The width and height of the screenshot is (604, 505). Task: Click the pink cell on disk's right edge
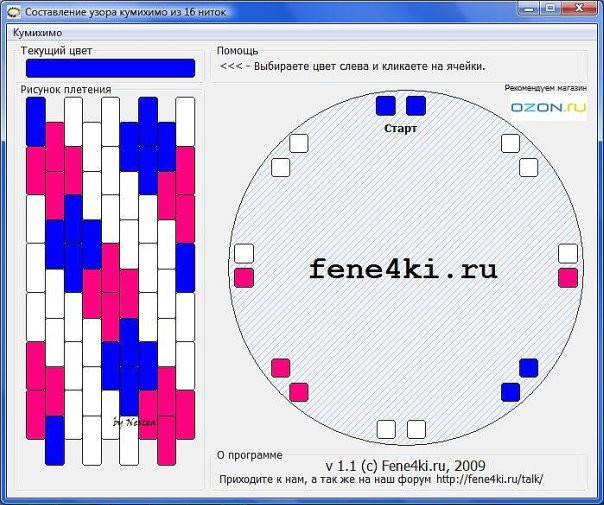568,278
